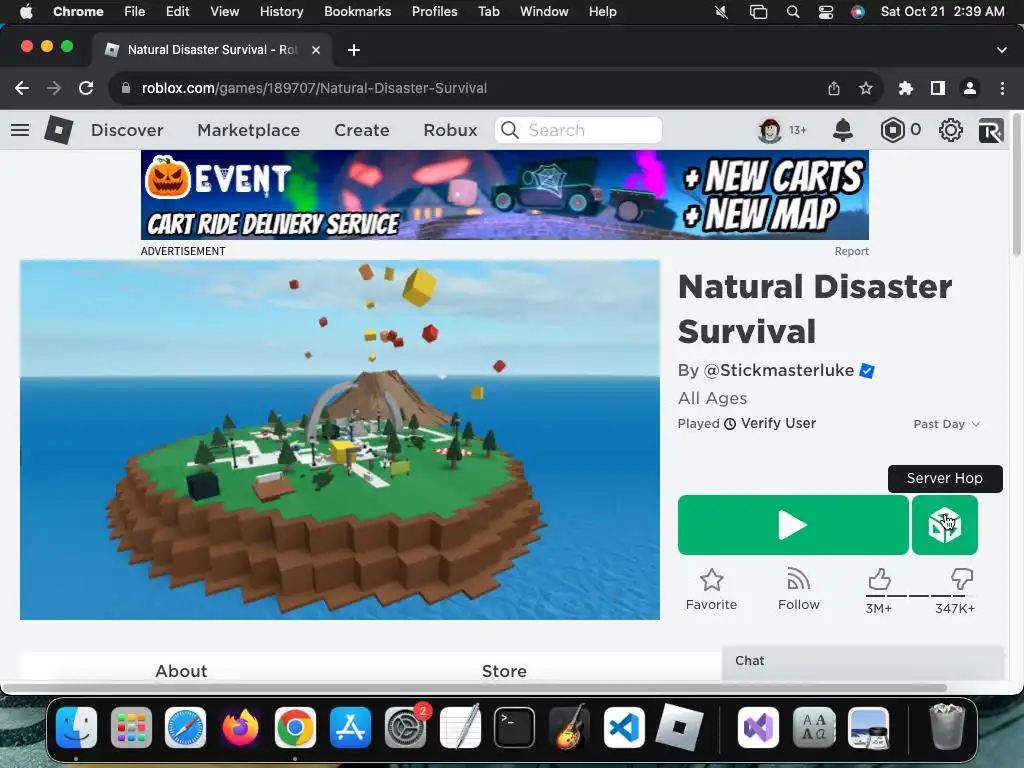This screenshot has width=1024, height=768.
Task: Open Chrome three-dot menu
Action: [1002, 88]
